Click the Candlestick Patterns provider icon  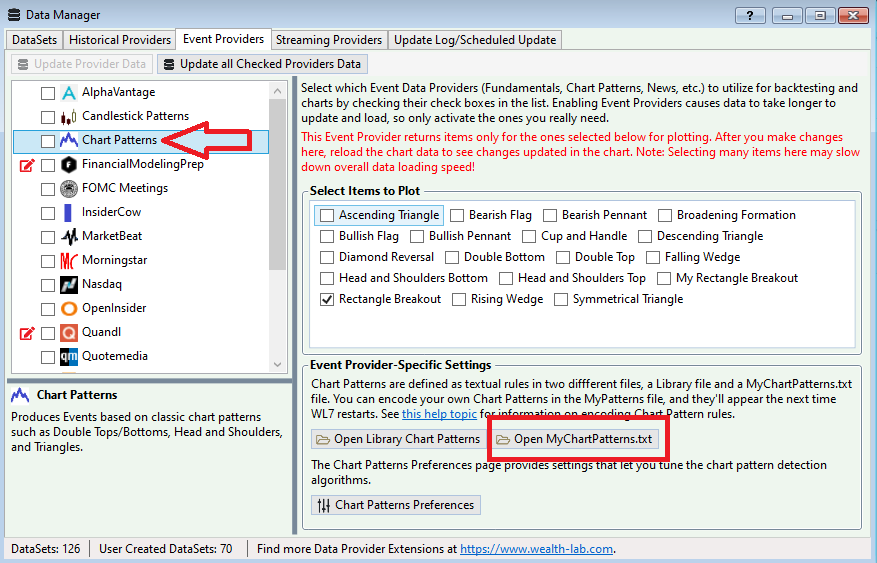click(x=69, y=117)
